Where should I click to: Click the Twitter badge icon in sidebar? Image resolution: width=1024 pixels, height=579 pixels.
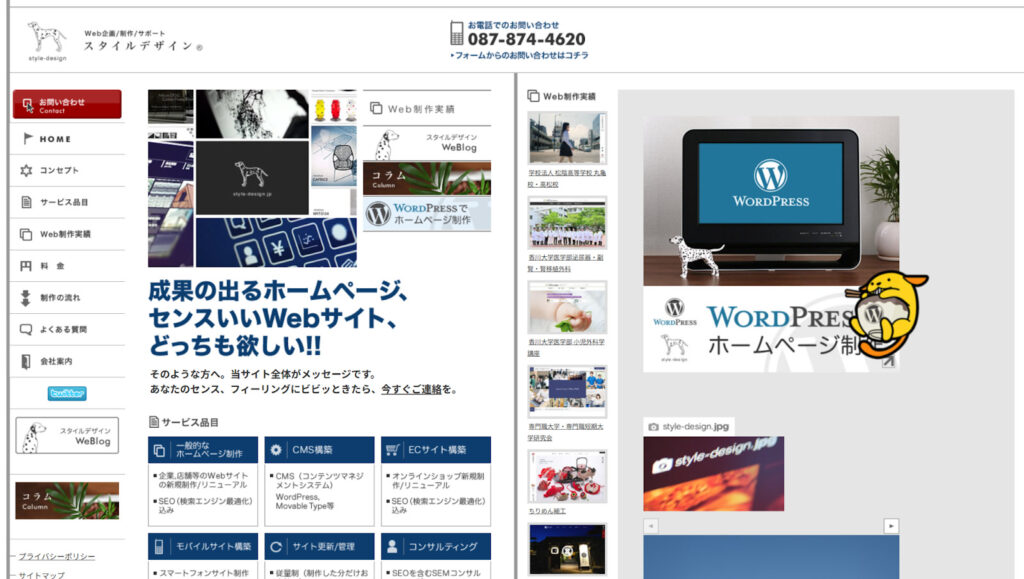click(x=67, y=393)
